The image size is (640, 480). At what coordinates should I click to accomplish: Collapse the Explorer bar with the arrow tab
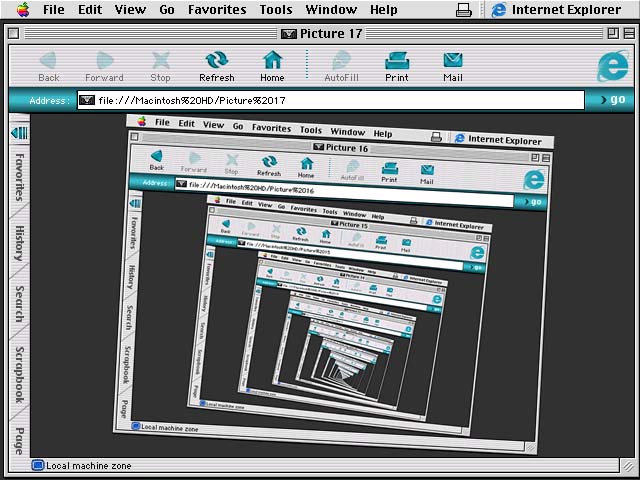20,133
